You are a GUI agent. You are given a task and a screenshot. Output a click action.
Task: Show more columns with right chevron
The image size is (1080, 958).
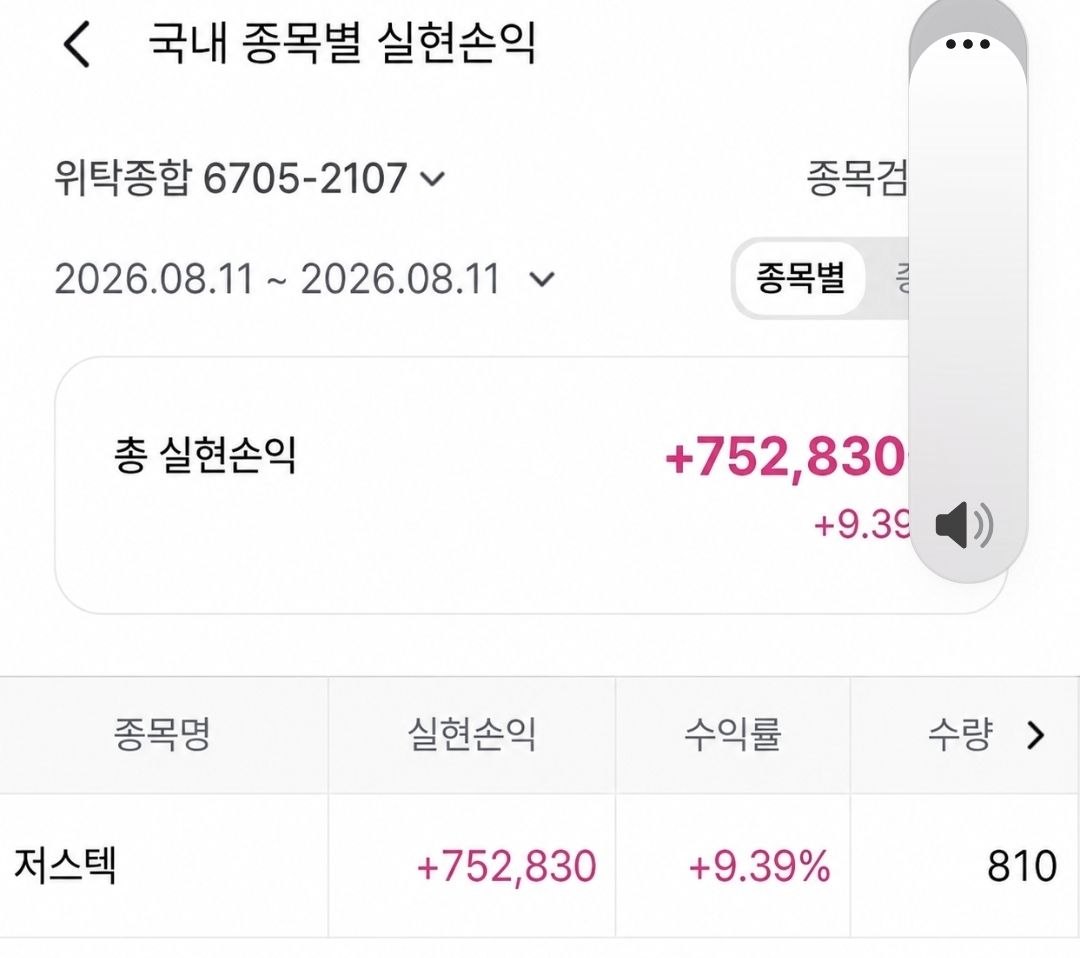1035,735
